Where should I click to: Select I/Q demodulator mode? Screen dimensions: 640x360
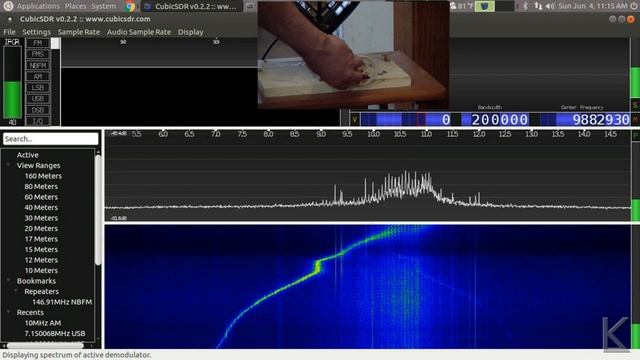[38, 121]
